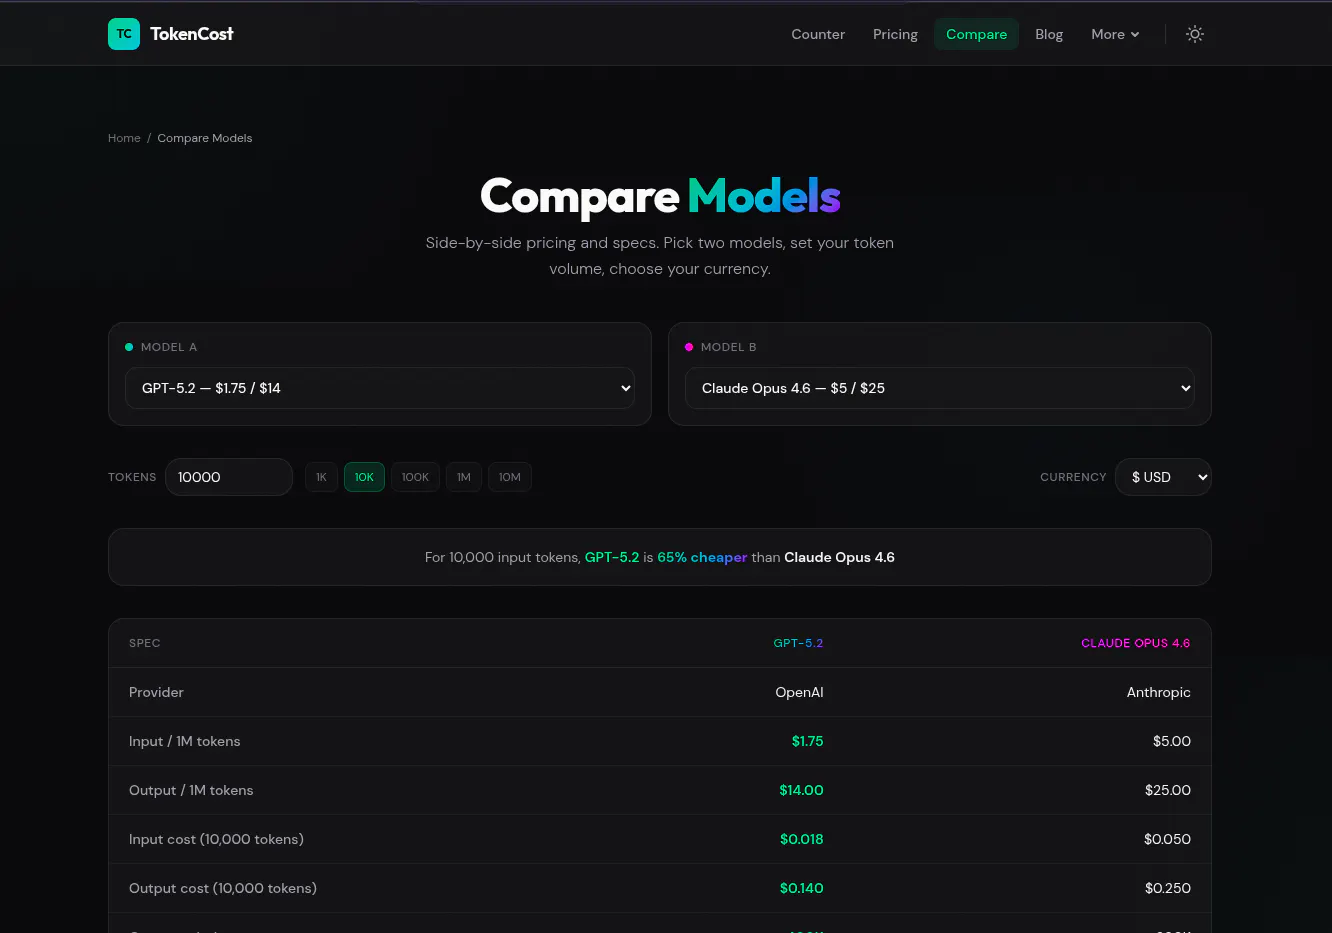Click the Home breadcrumb link
Screen dimensions: 1332x933
tap(124, 138)
